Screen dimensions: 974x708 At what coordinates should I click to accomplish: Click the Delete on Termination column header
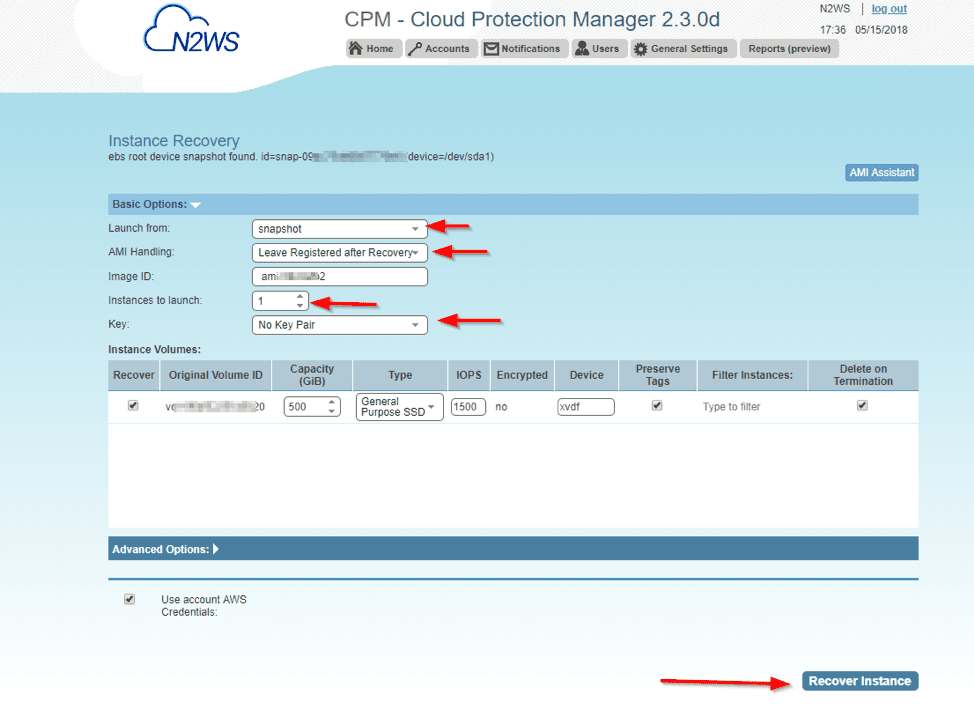pyautogui.click(x=863, y=375)
